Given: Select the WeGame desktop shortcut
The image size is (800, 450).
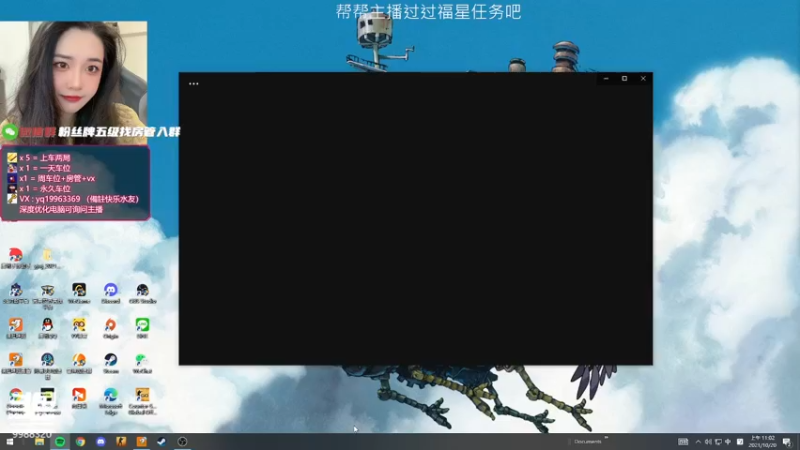Looking at the screenshot, I should click(x=79, y=294).
